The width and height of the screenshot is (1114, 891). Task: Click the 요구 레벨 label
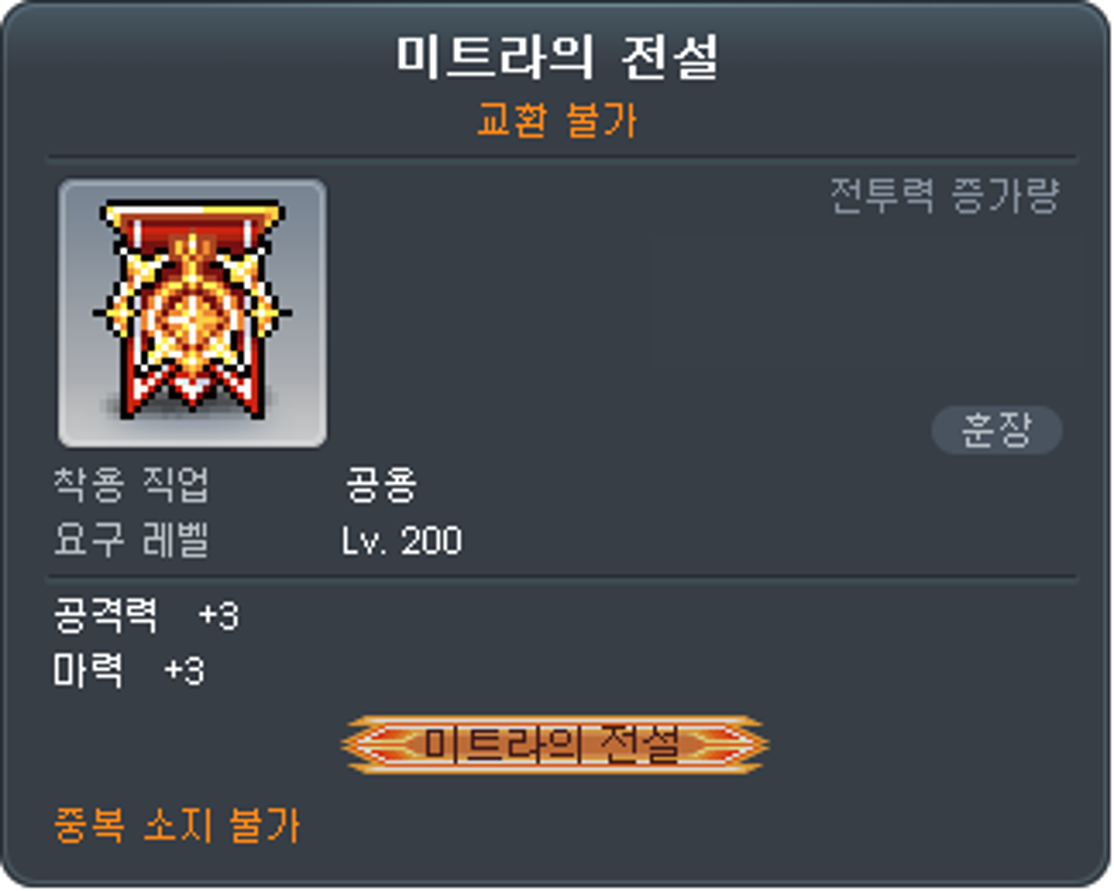click(131, 540)
